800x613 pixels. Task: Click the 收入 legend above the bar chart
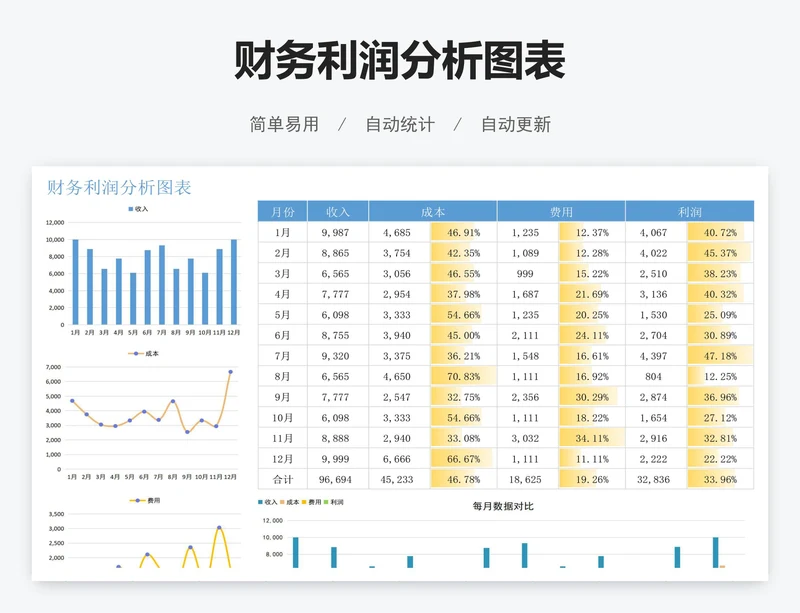[138, 209]
